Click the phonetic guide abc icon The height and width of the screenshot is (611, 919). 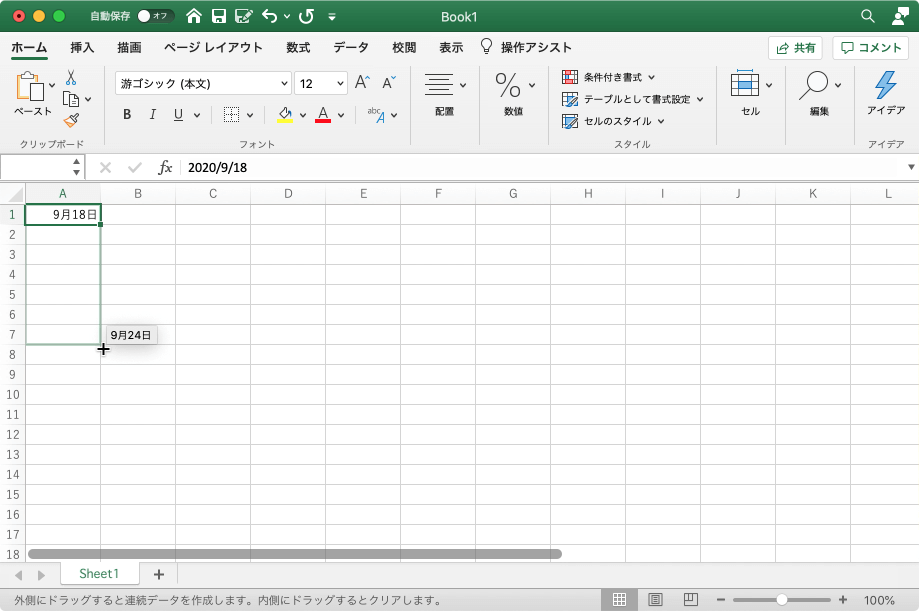click(376, 114)
